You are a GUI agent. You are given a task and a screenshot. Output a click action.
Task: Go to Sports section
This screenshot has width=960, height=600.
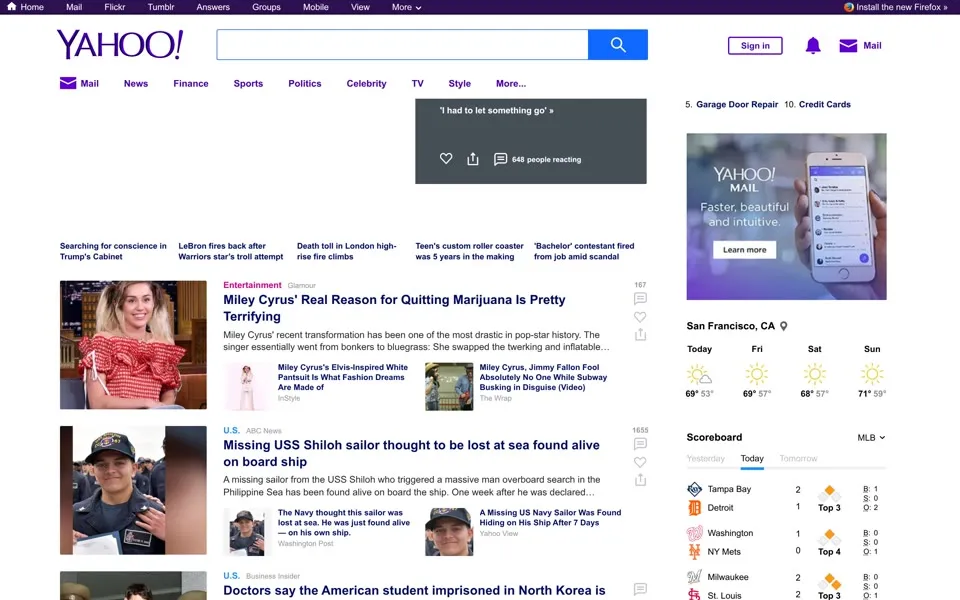tap(248, 83)
